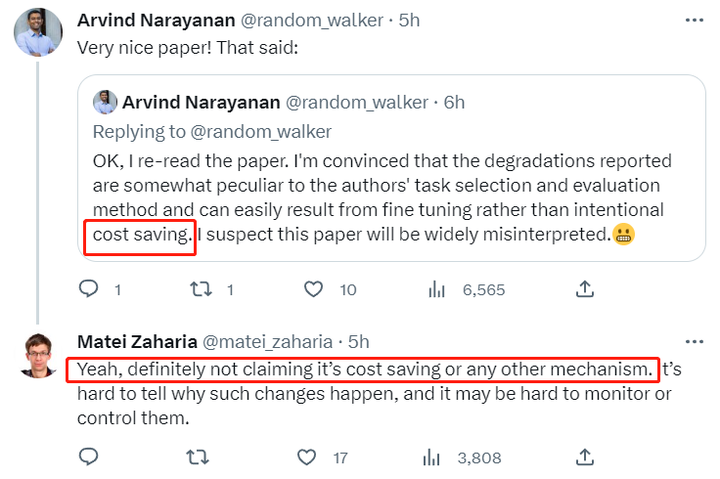Open the @matei_zaharia handle
This screenshot has width=720, height=479.
tap(267, 342)
